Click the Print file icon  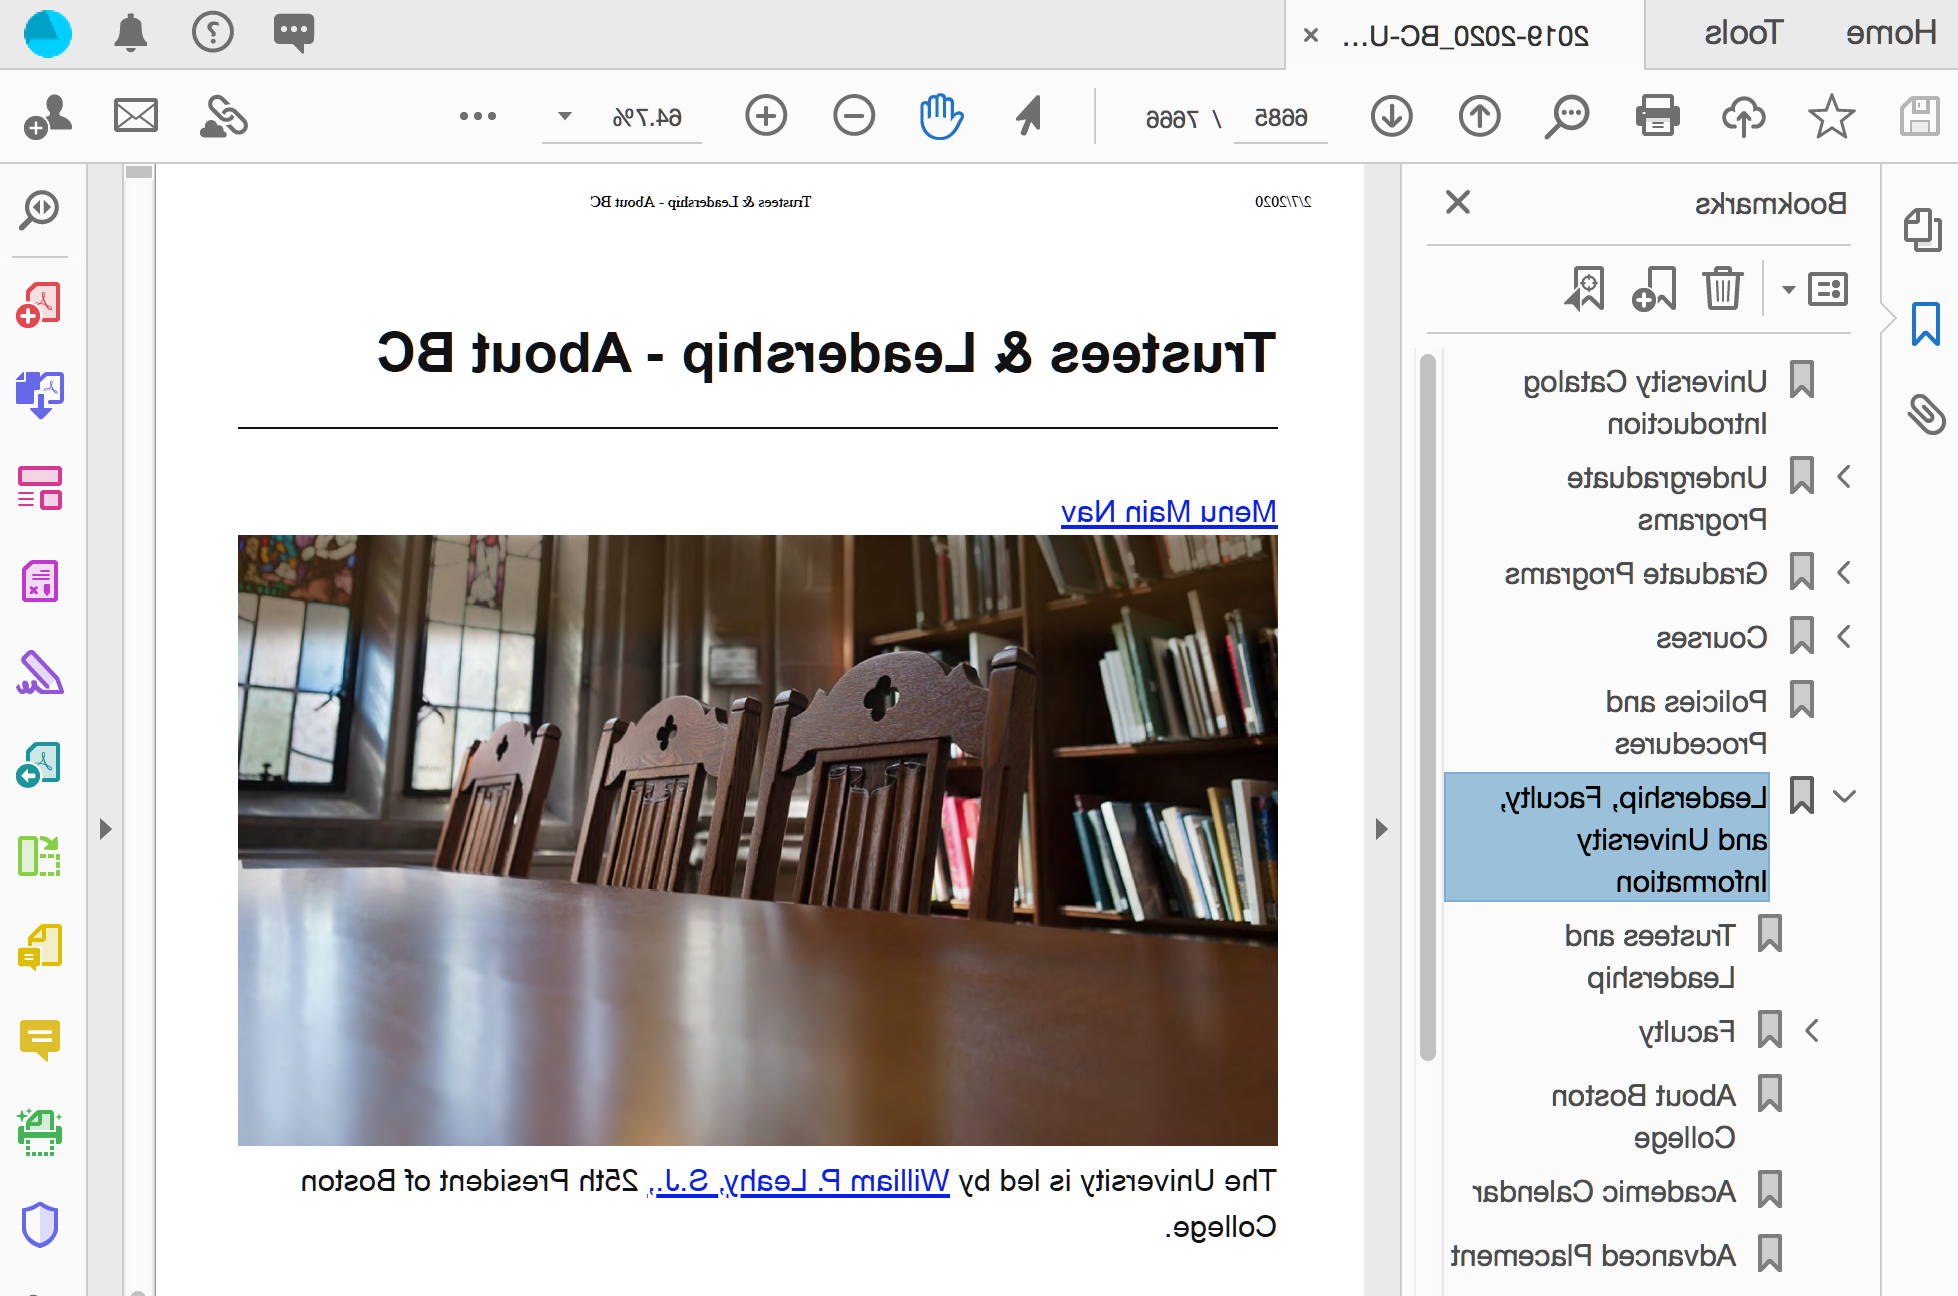click(1657, 116)
